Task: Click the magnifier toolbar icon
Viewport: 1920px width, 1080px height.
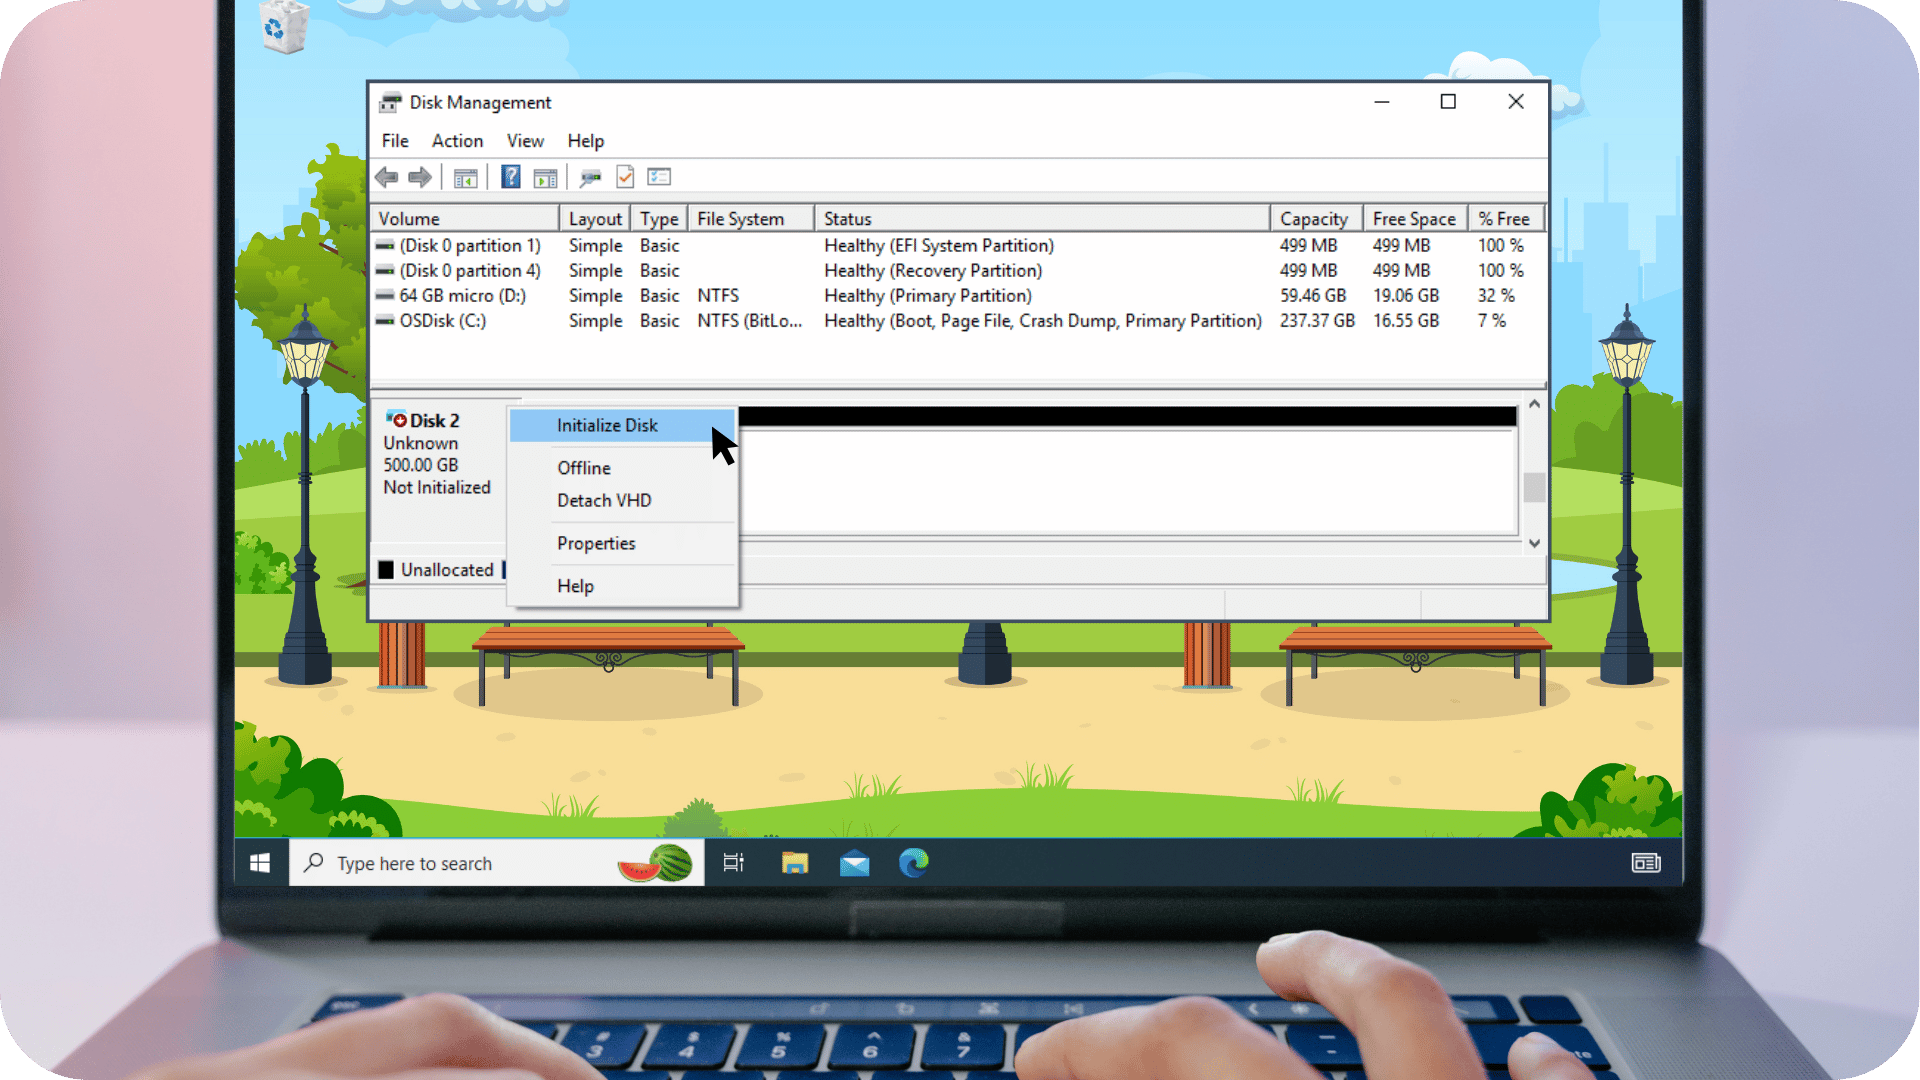Action: pos(590,177)
